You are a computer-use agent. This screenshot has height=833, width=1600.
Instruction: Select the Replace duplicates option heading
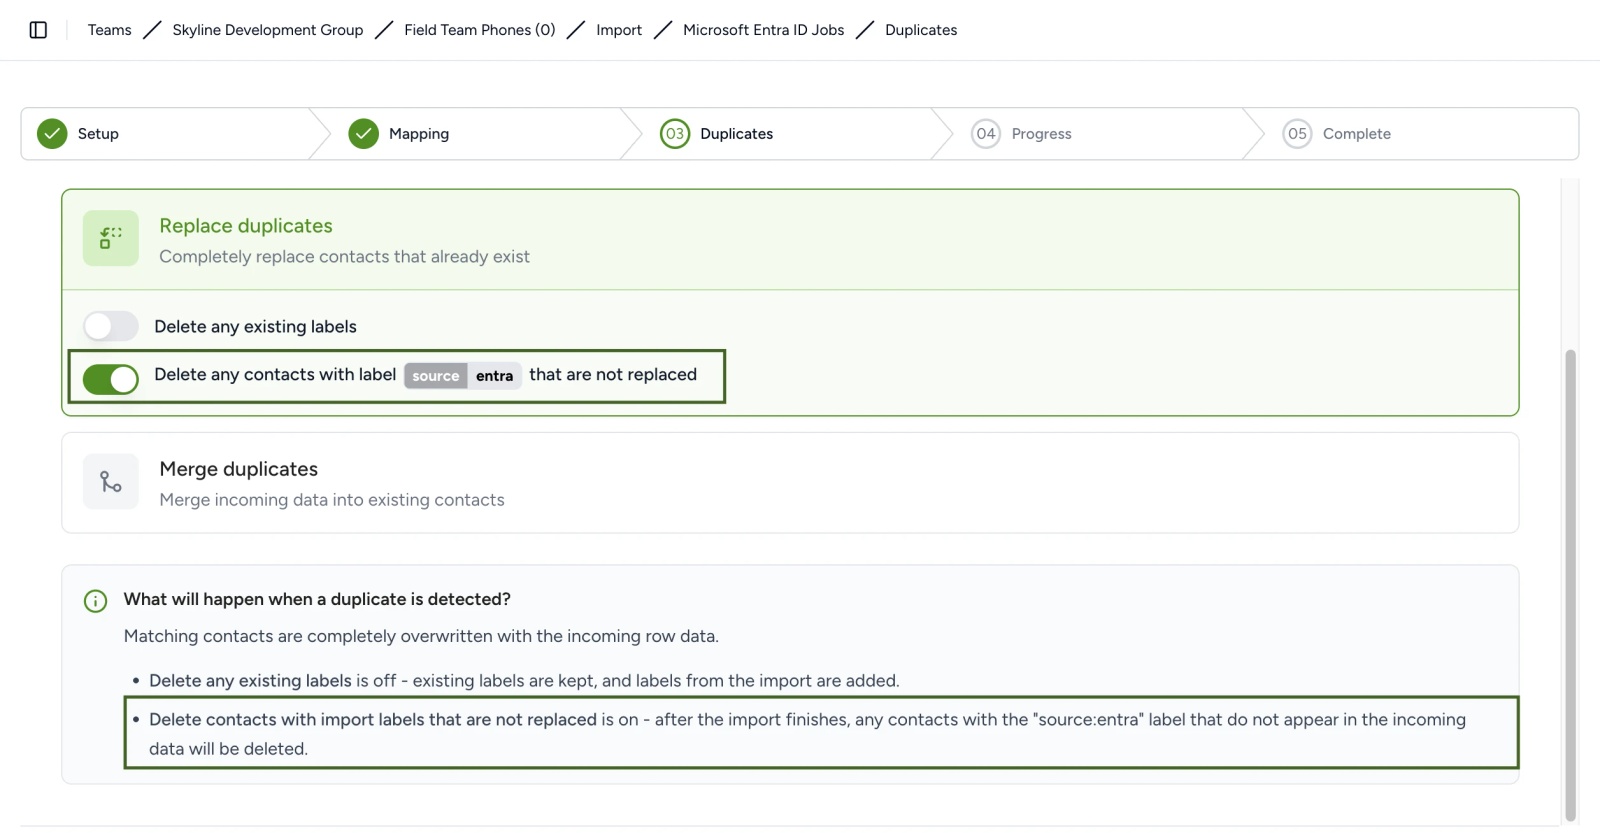pyautogui.click(x=246, y=226)
